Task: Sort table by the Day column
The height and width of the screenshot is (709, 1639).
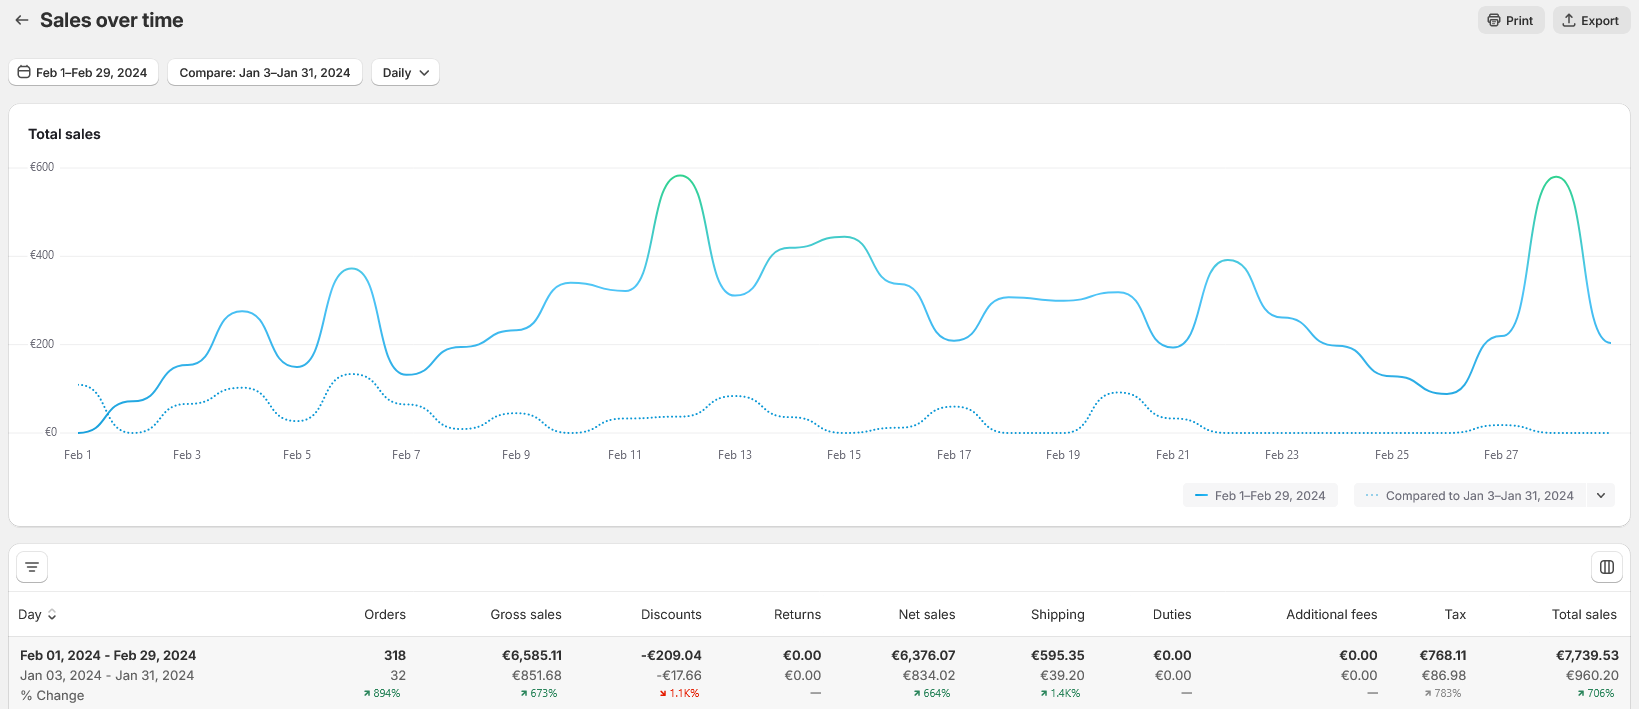Action: [x=38, y=615]
